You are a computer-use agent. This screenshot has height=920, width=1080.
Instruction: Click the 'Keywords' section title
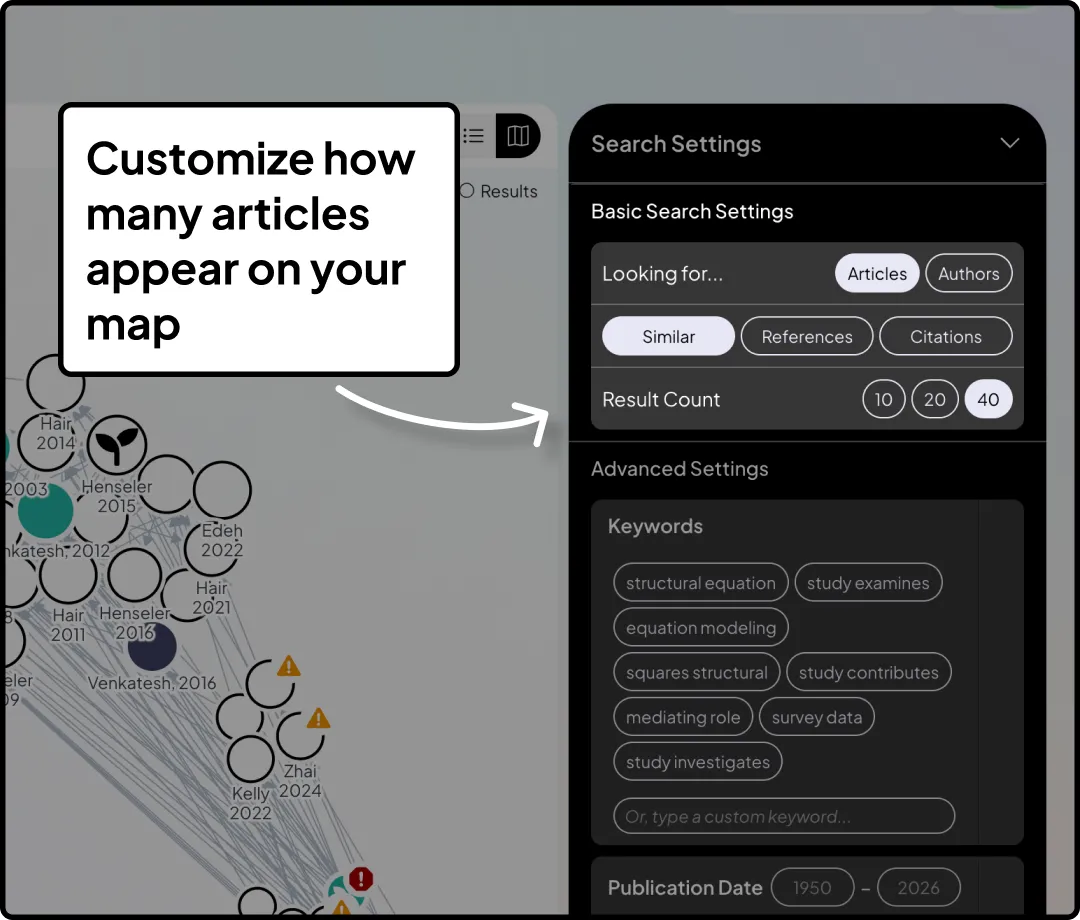click(x=655, y=526)
